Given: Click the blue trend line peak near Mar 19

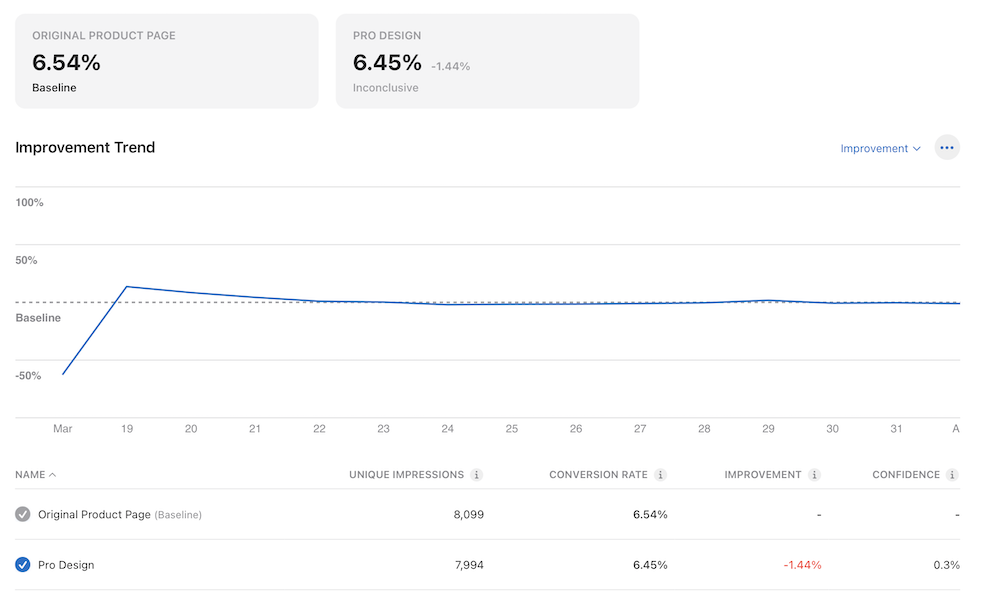Looking at the screenshot, I should point(127,287).
